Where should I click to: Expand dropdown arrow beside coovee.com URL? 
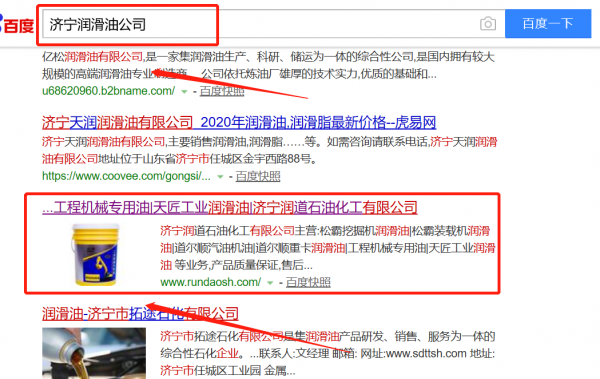pyautogui.click(x=220, y=176)
